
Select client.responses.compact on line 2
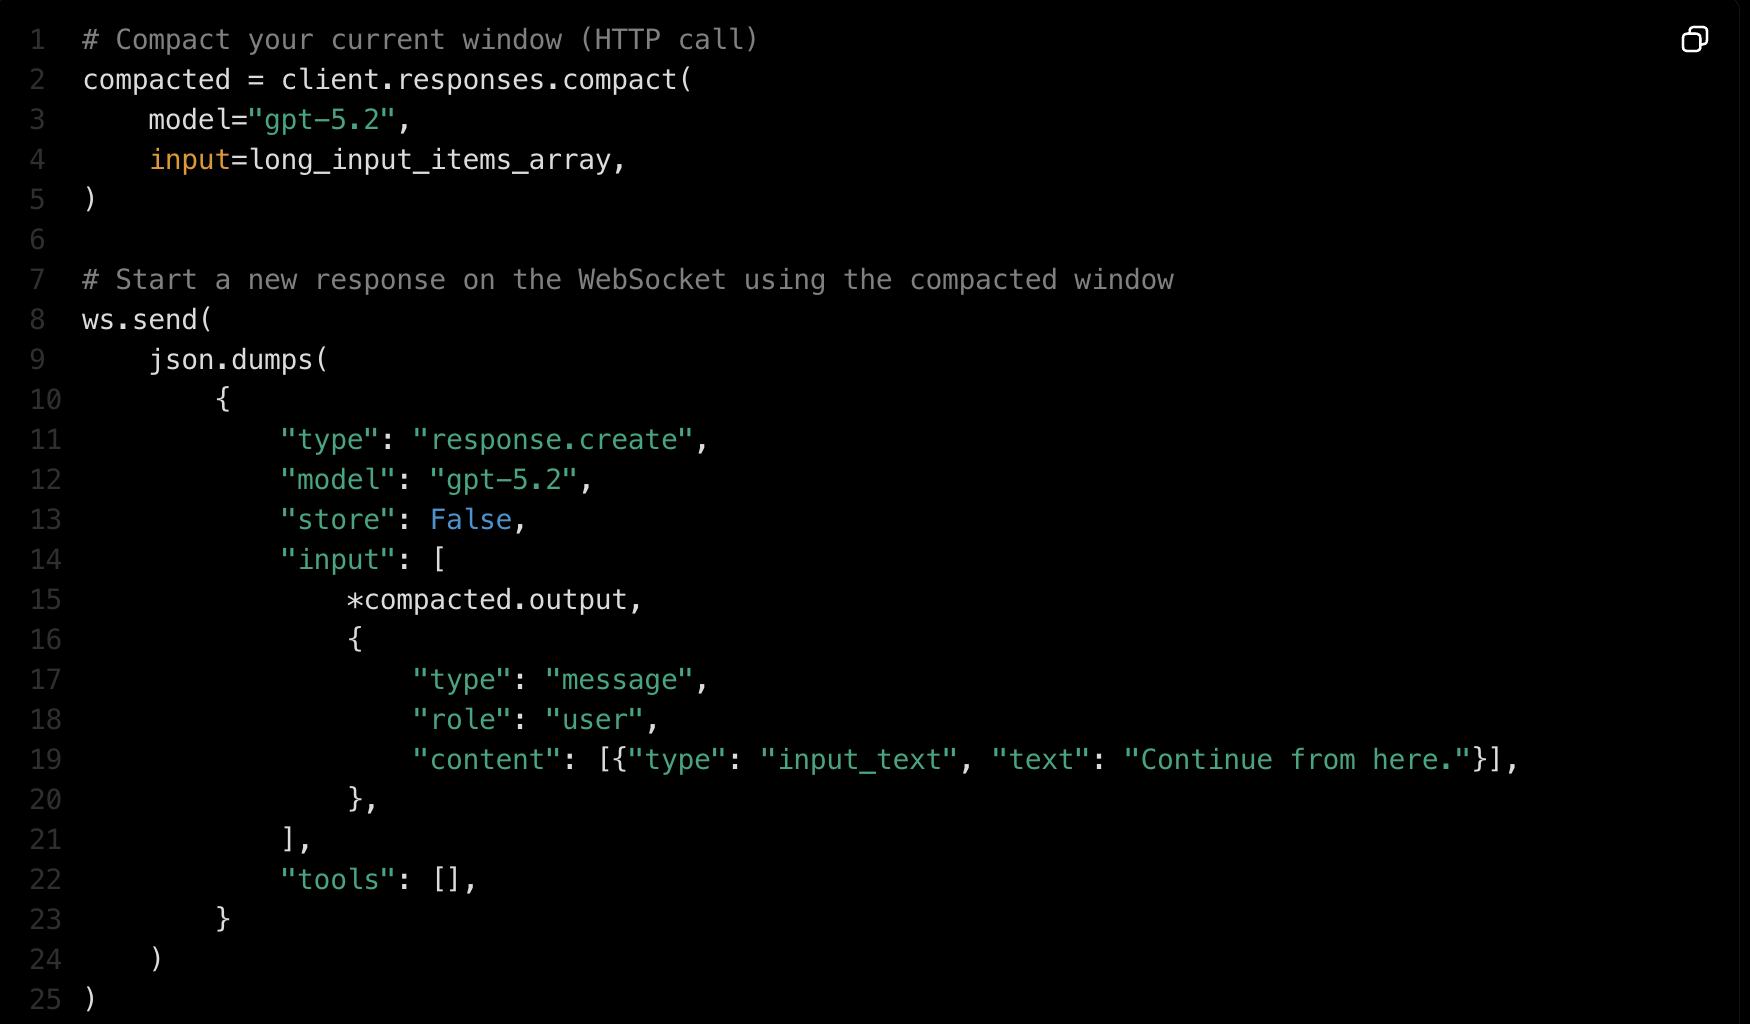click(x=483, y=79)
